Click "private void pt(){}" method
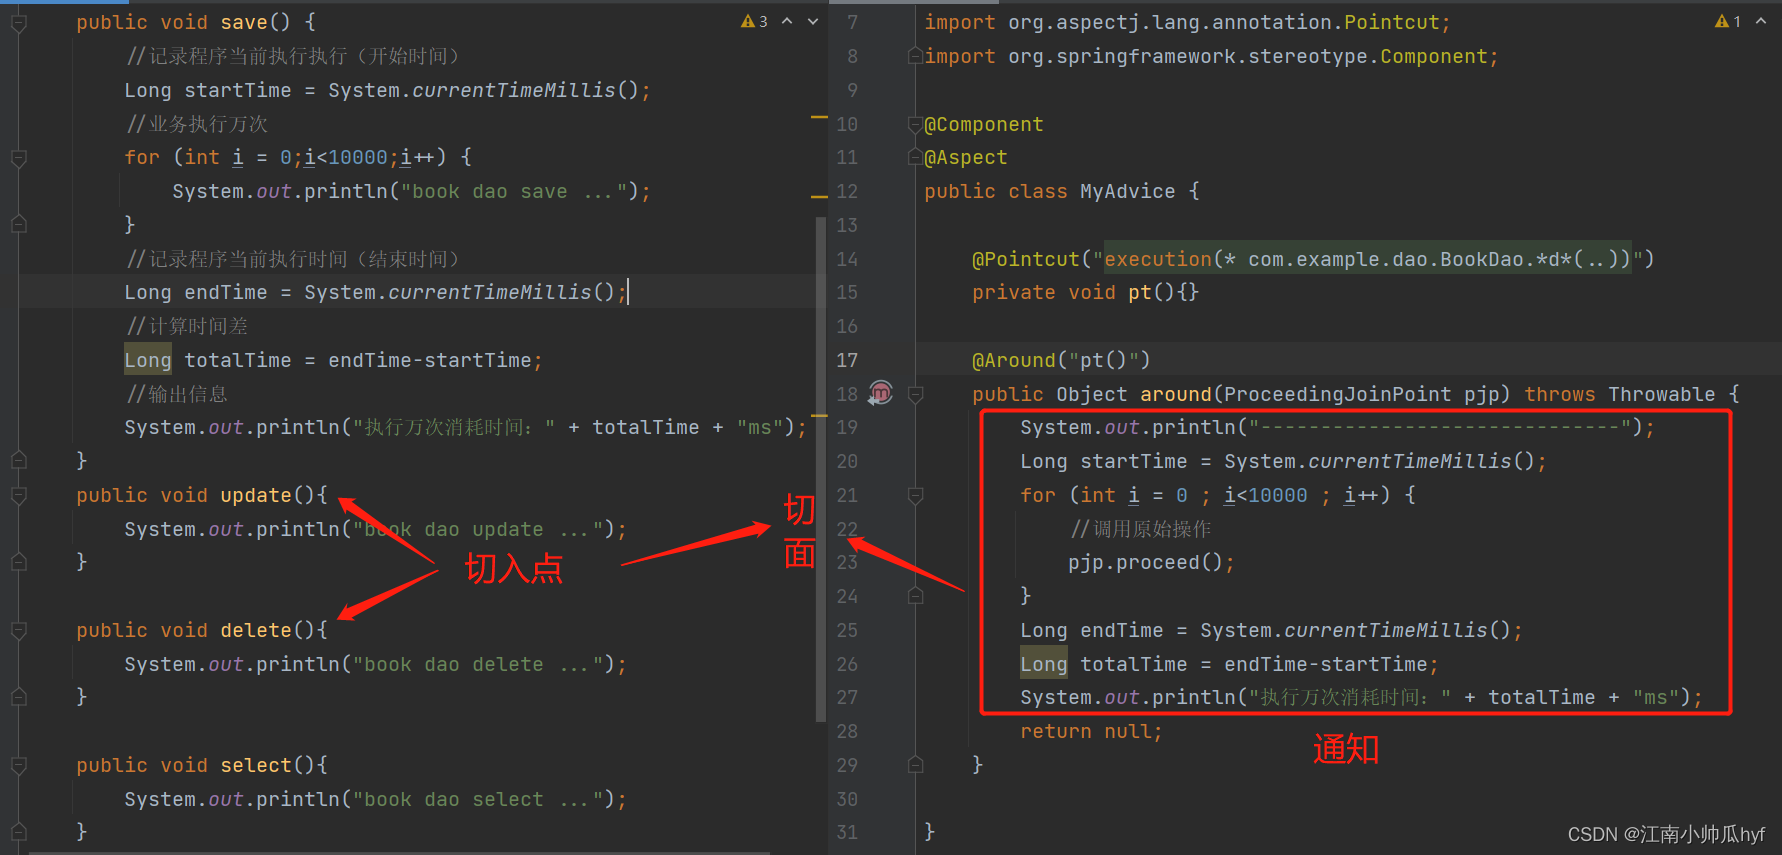 pyautogui.click(x=1085, y=292)
